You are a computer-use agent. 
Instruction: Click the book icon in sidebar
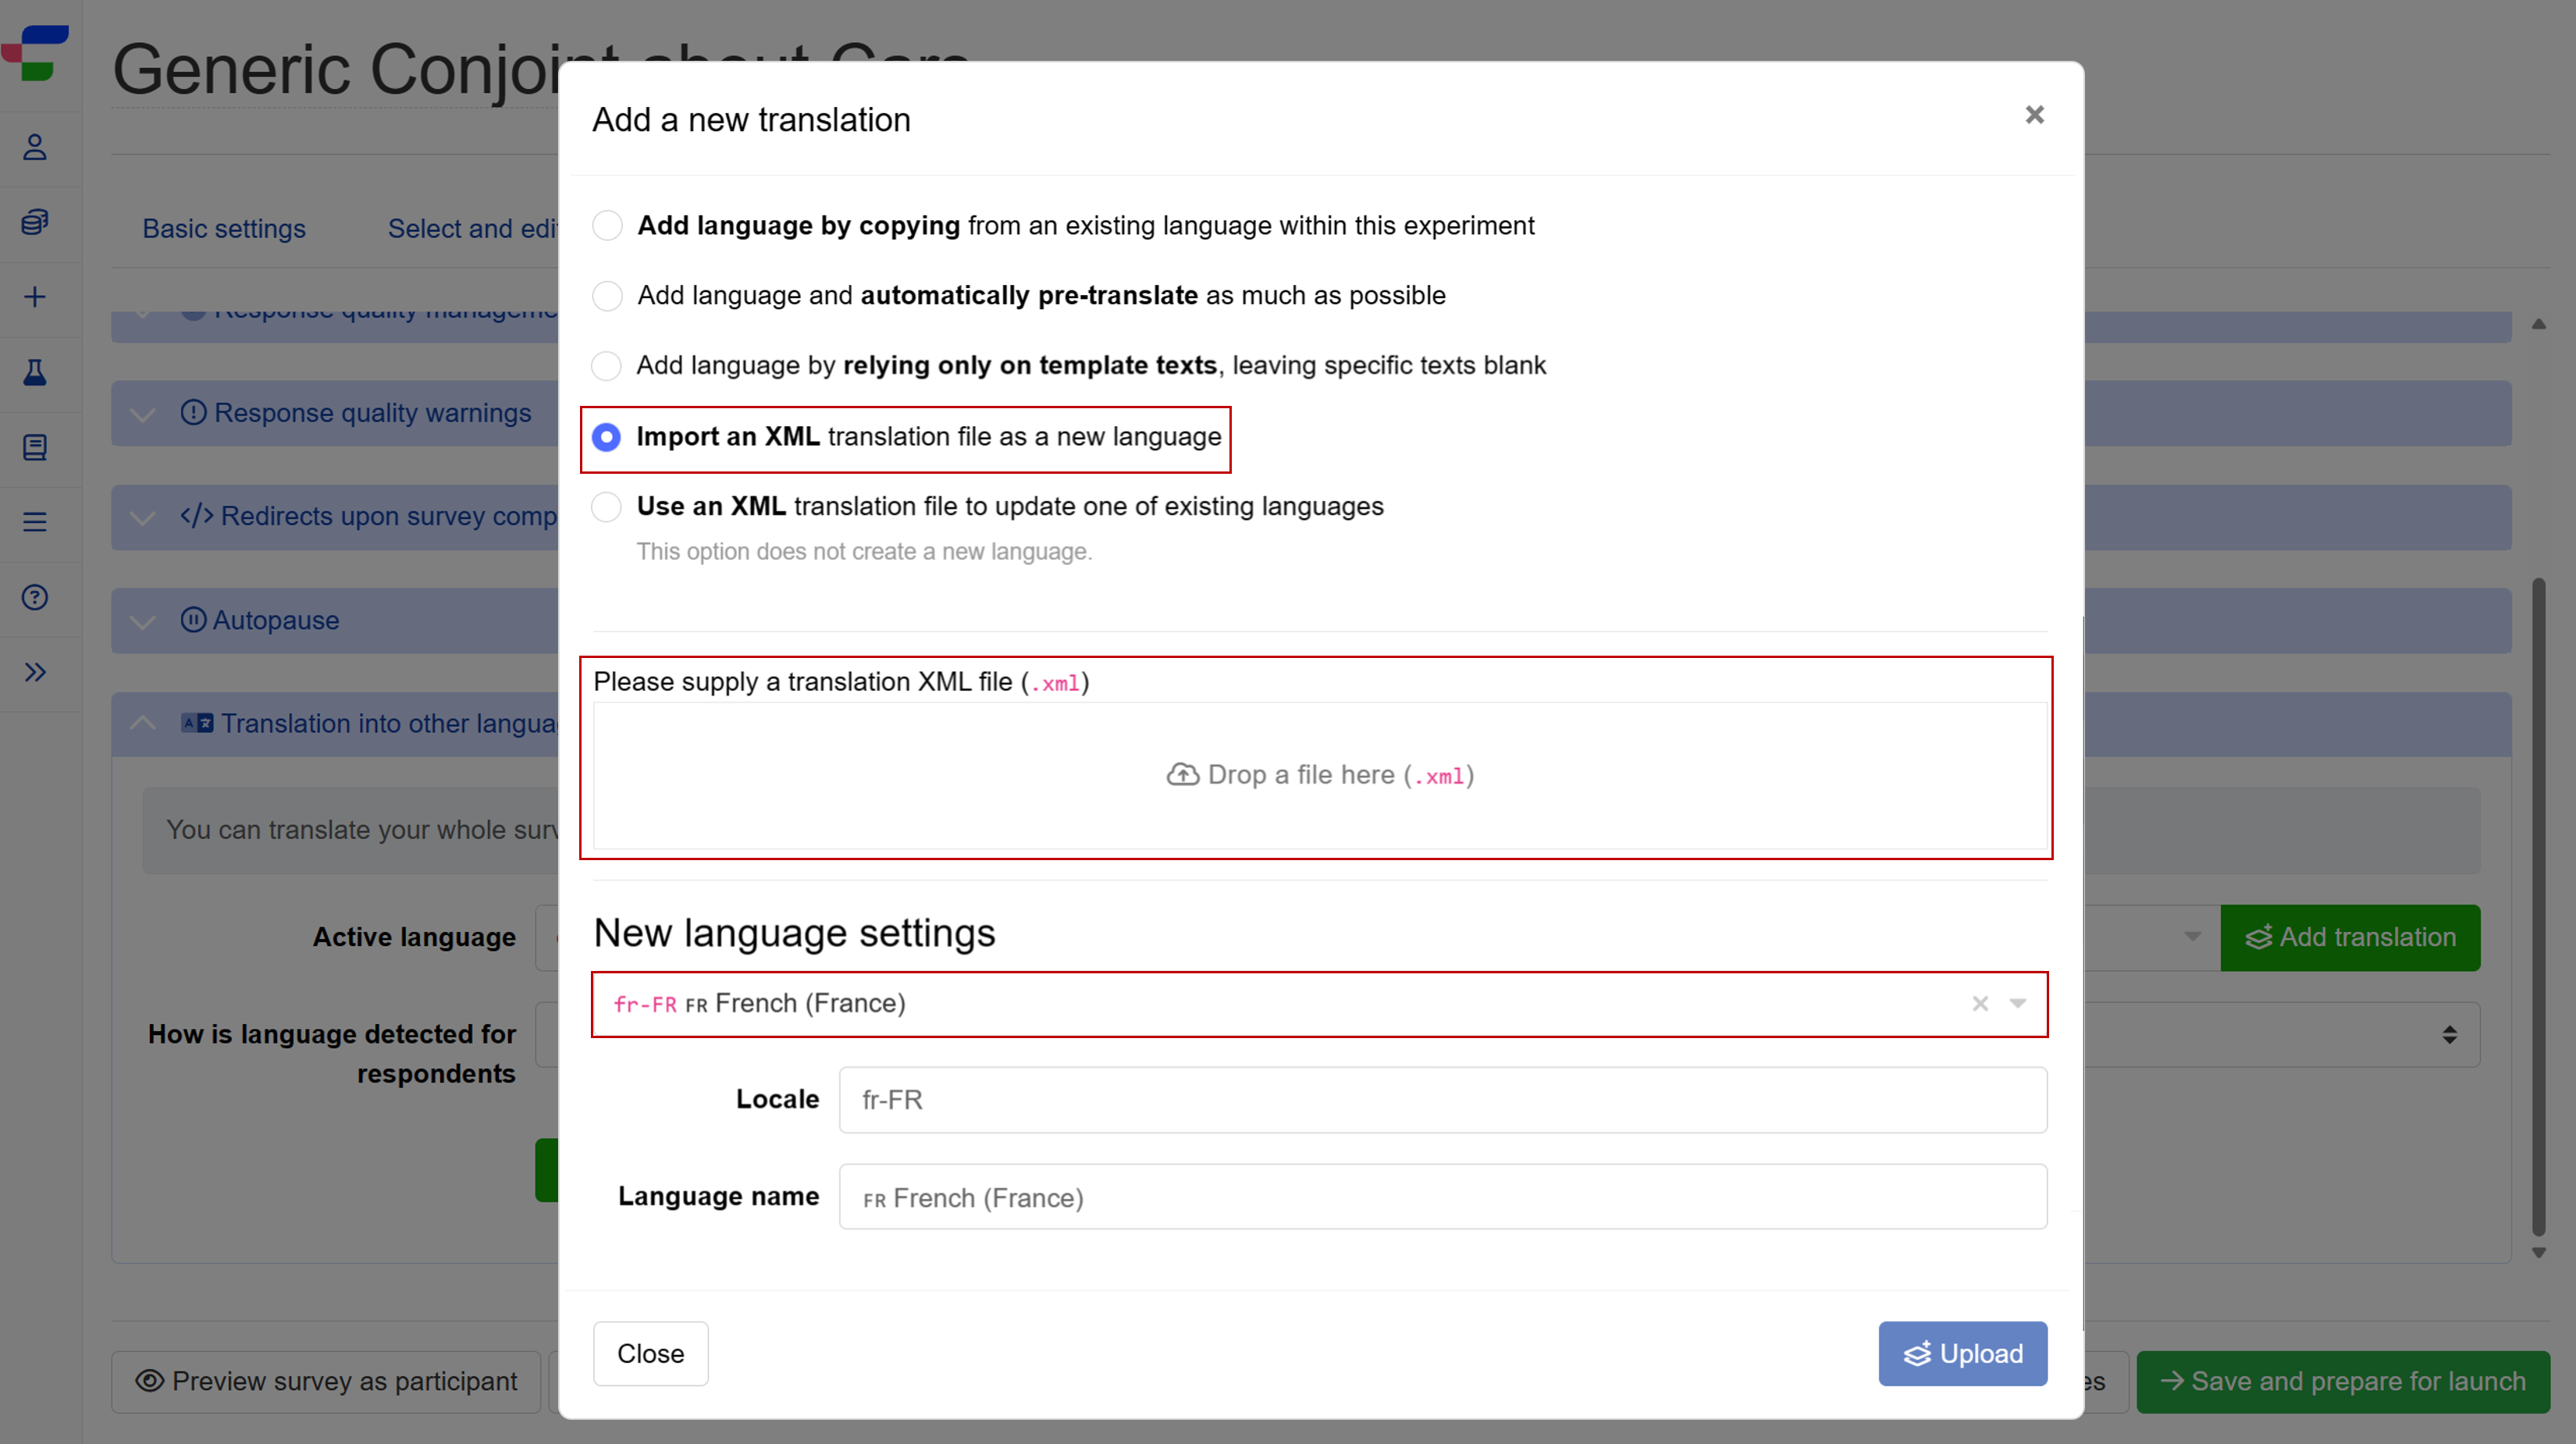tap(35, 447)
